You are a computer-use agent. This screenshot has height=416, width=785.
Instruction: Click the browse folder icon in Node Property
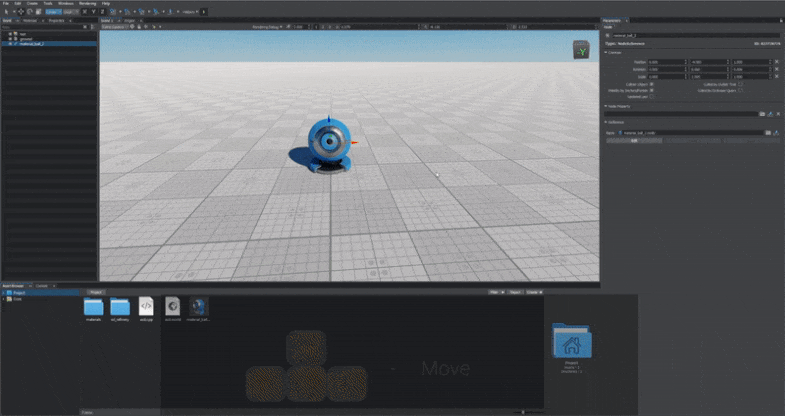coord(761,114)
